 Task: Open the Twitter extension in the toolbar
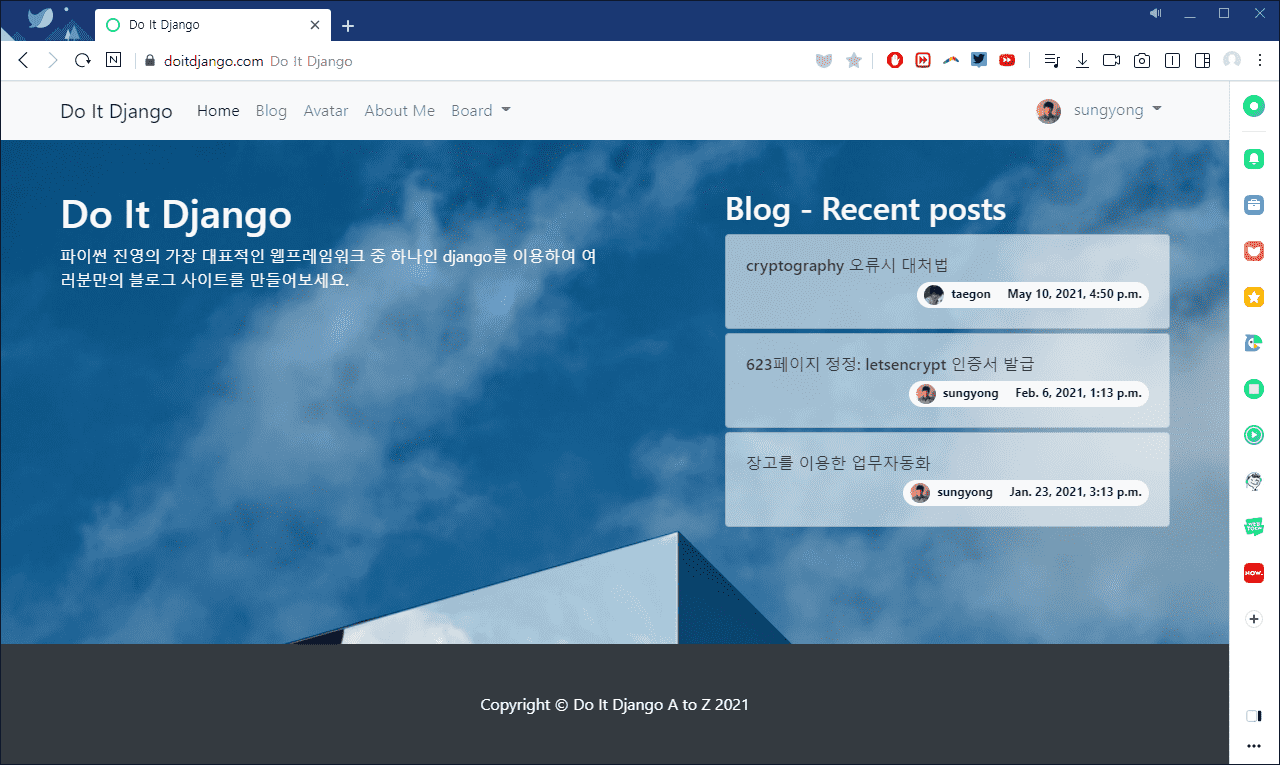pyautogui.click(x=979, y=60)
